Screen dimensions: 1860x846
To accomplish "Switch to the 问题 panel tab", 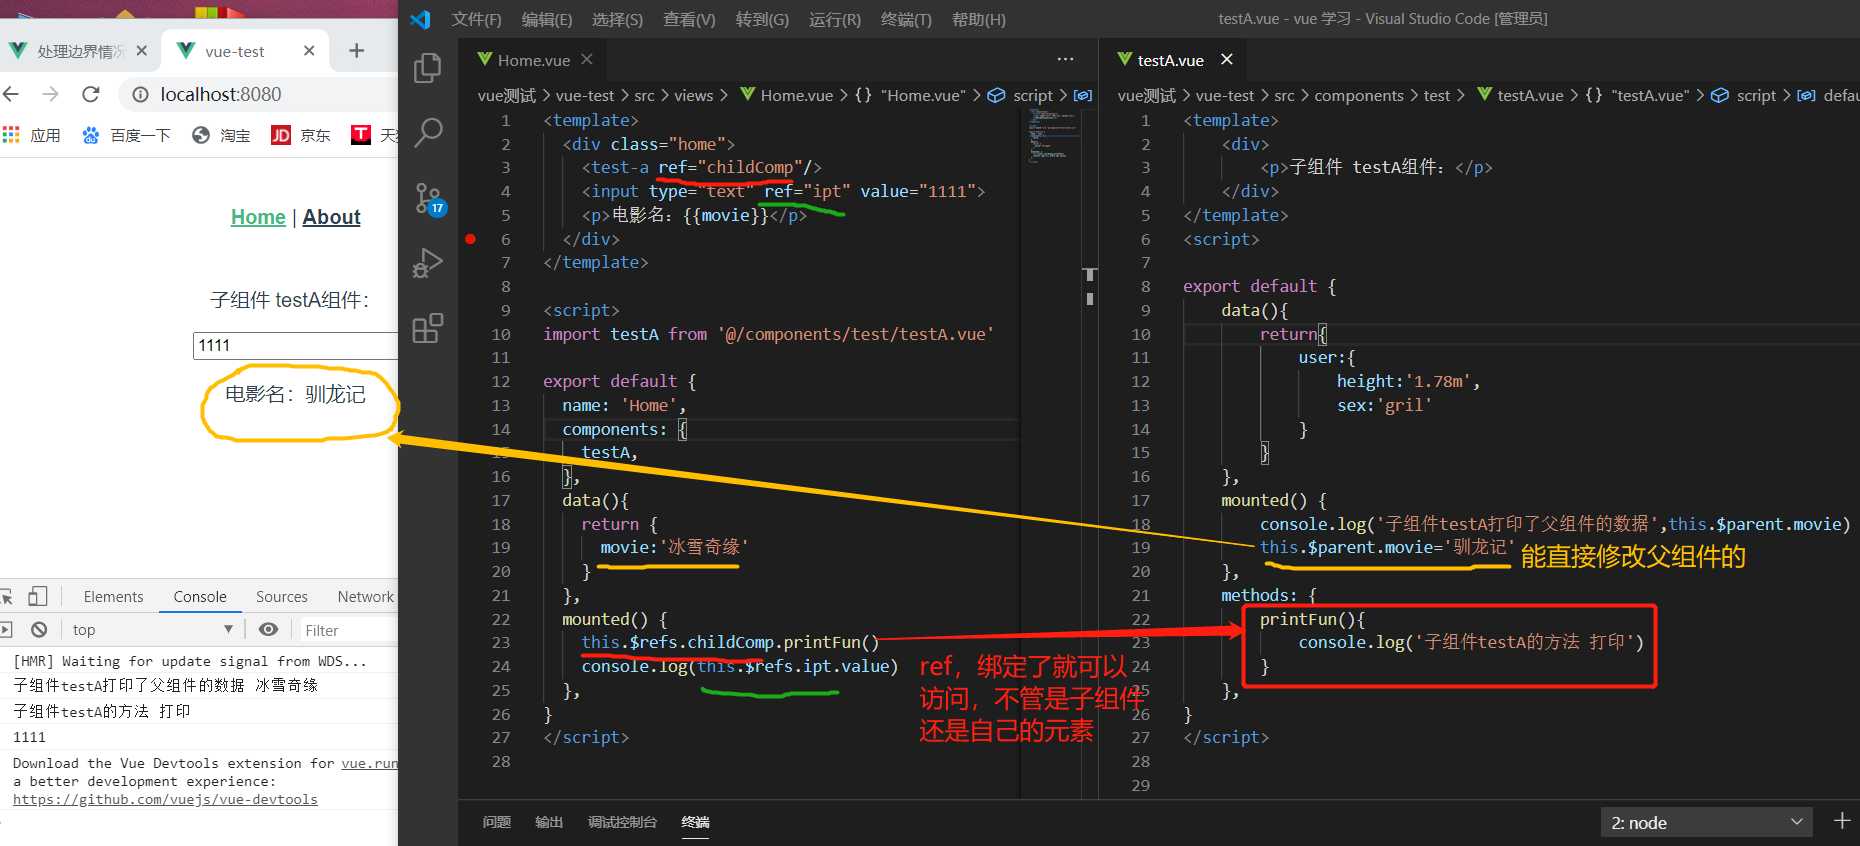I will (496, 822).
